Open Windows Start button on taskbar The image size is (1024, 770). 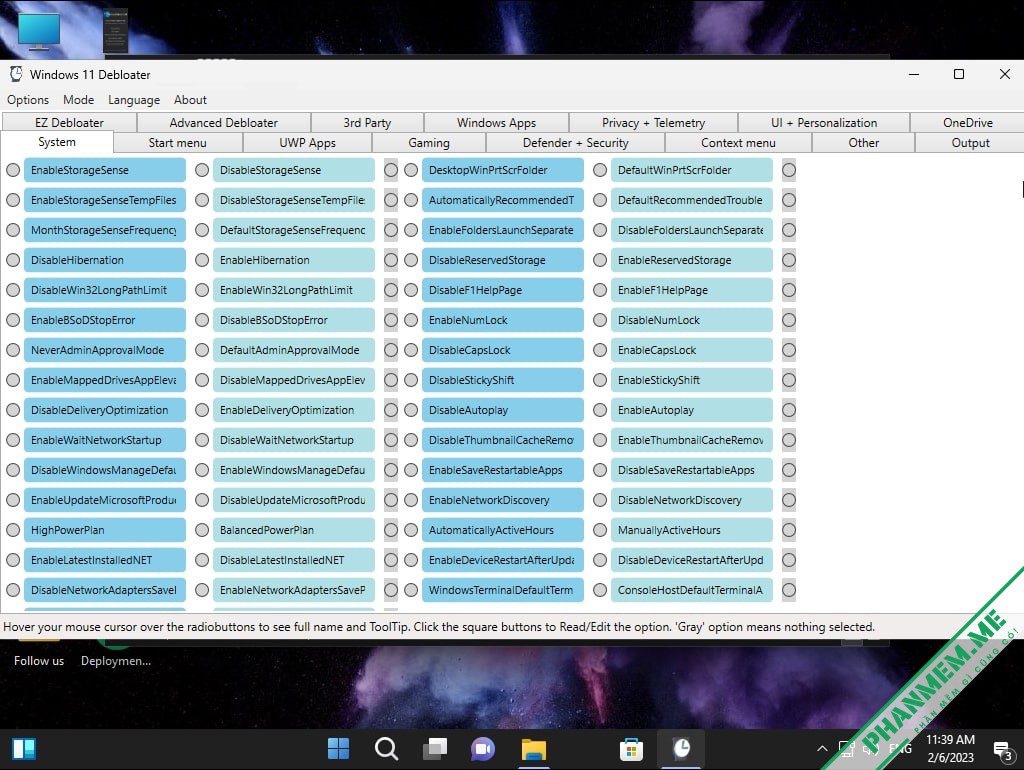338,748
